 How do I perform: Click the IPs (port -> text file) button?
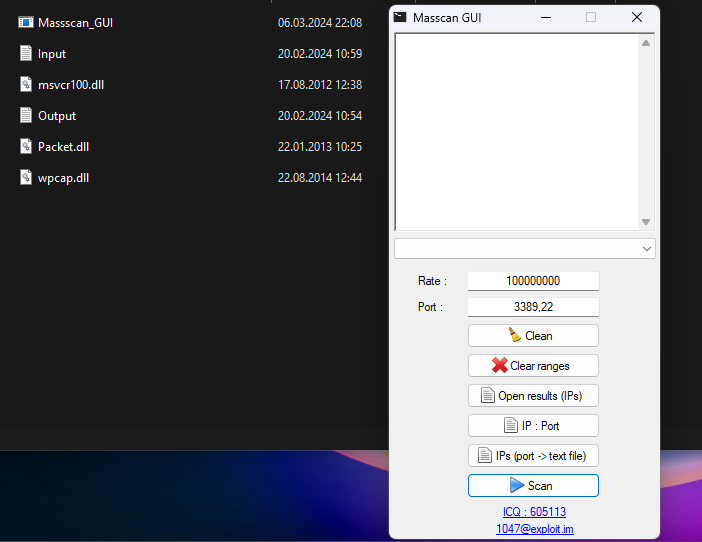(x=533, y=456)
